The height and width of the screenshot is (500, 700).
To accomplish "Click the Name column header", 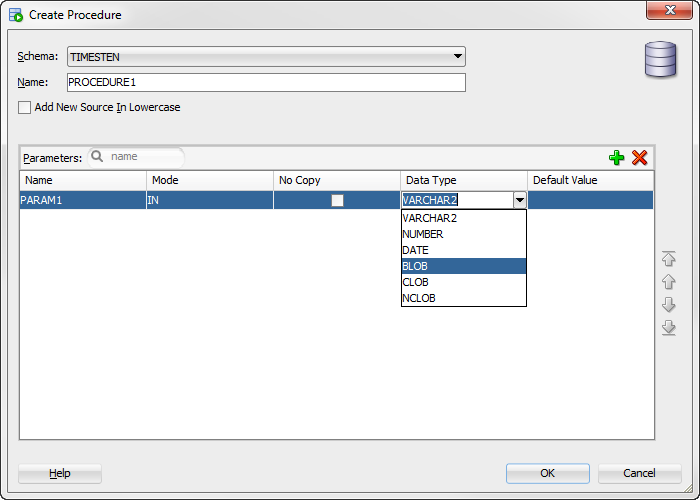I will (x=83, y=180).
